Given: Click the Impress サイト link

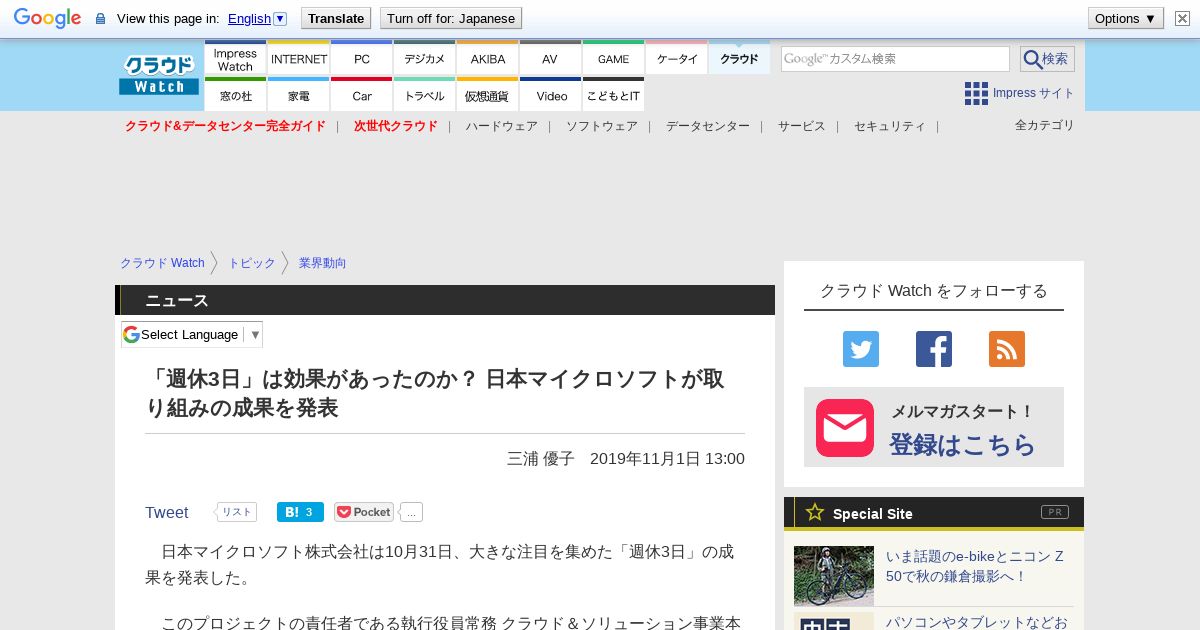Looking at the screenshot, I should tap(1033, 93).
